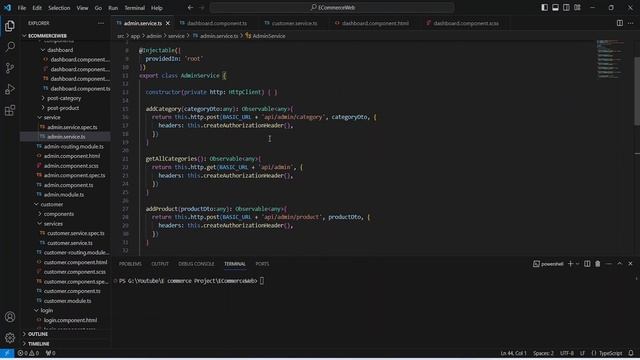Click the ECommerceWeb command center search box
The height and width of the screenshot is (360, 640).
coord(332,7)
